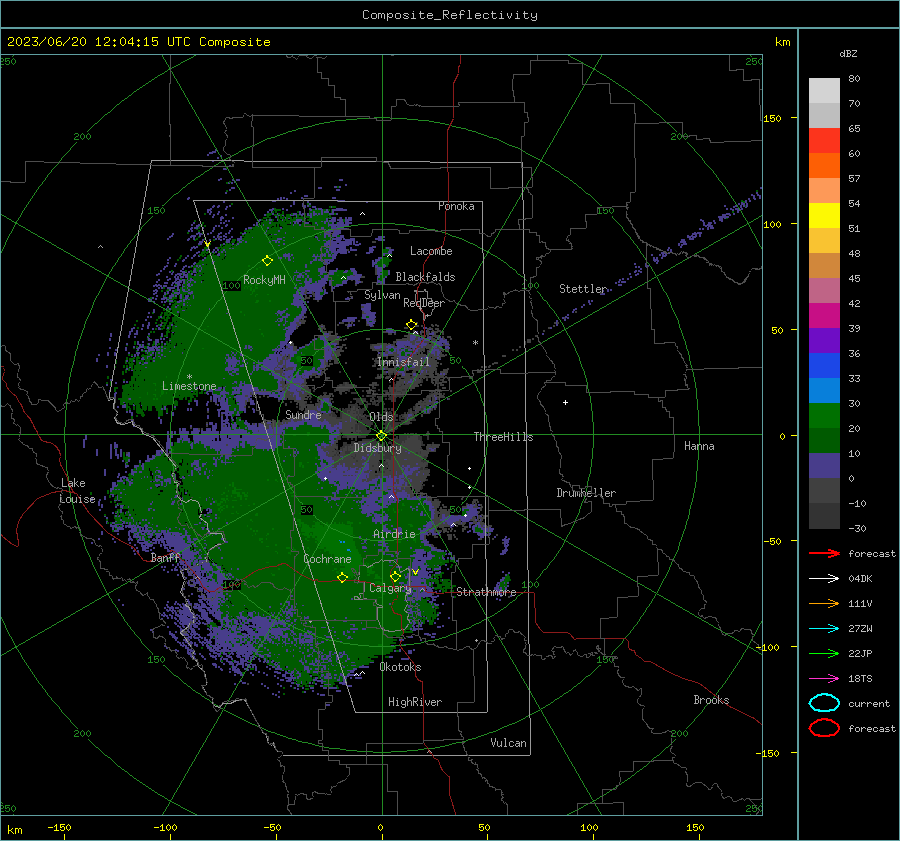The width and height of the screenshot is (900, 841).
Task: Click the dBZ legend heading
Action: (x=848, y=53)
